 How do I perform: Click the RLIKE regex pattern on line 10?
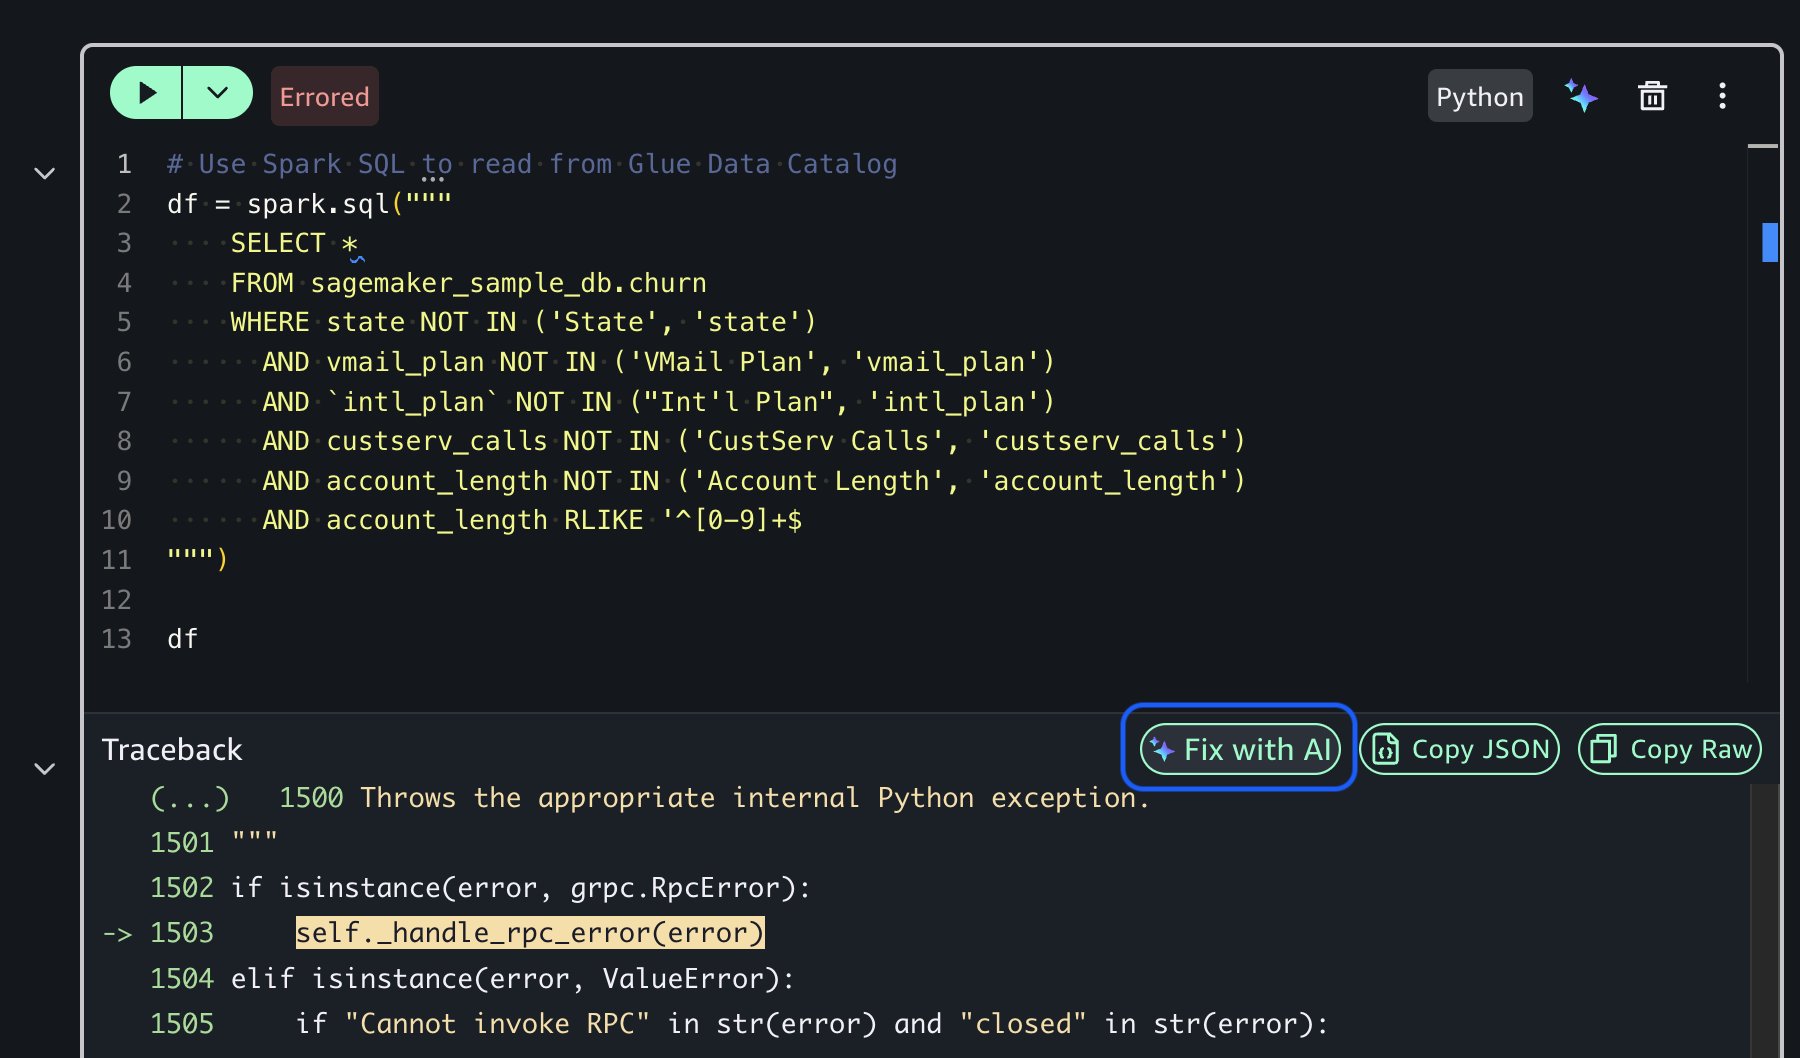click(732, 520)
